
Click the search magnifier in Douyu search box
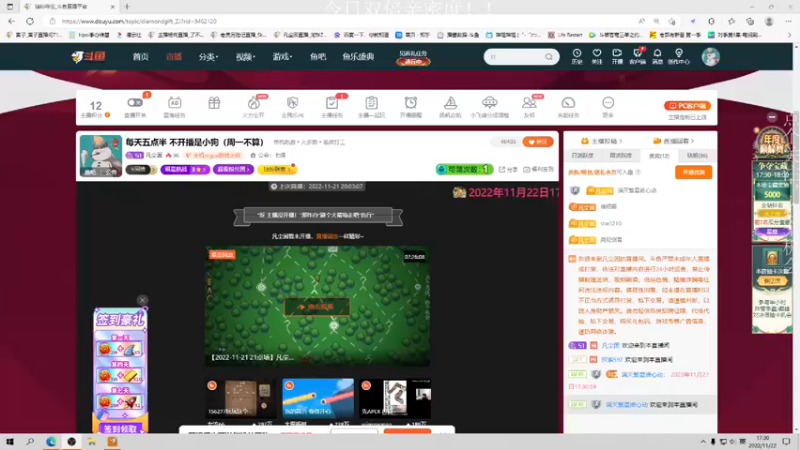point(548,57)
